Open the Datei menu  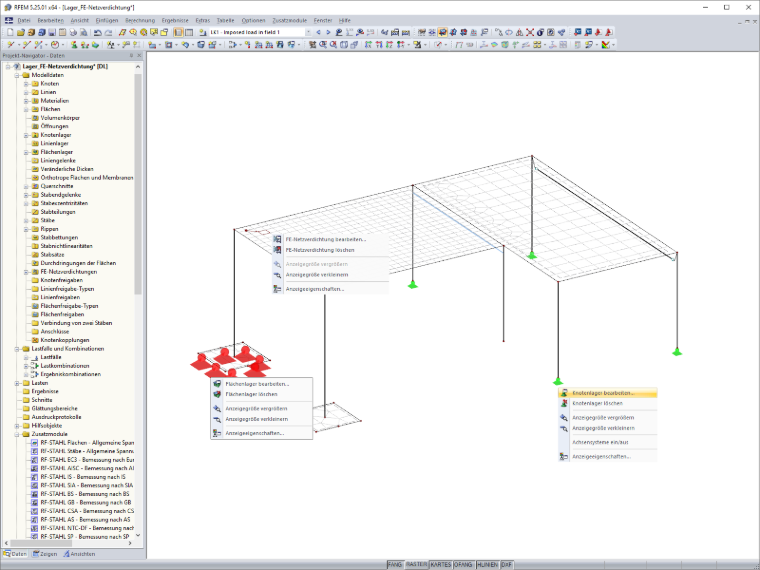click(x=24, y=20)
